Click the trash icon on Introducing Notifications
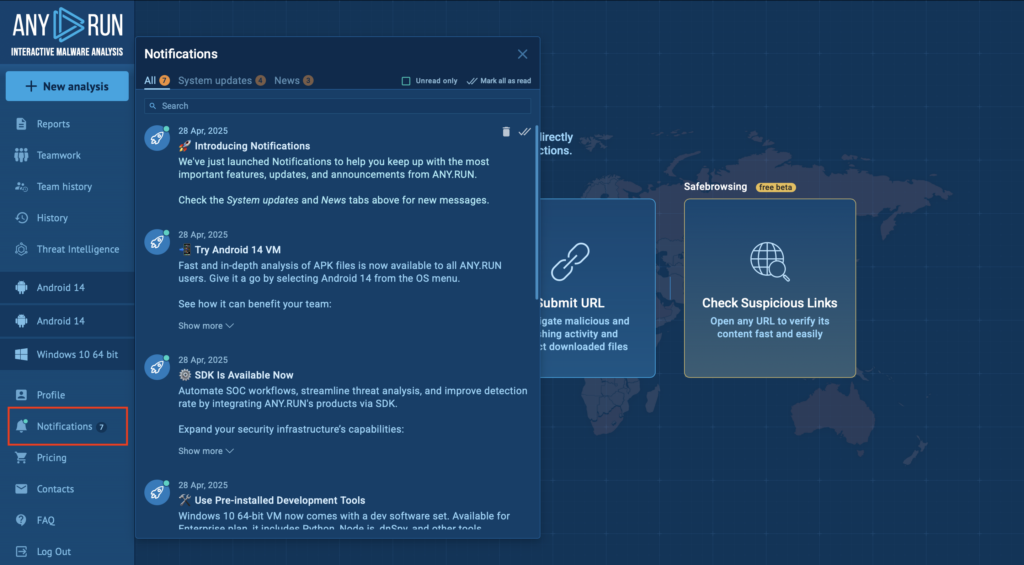The image size is (1024, 565). click(x=506, y=131)
